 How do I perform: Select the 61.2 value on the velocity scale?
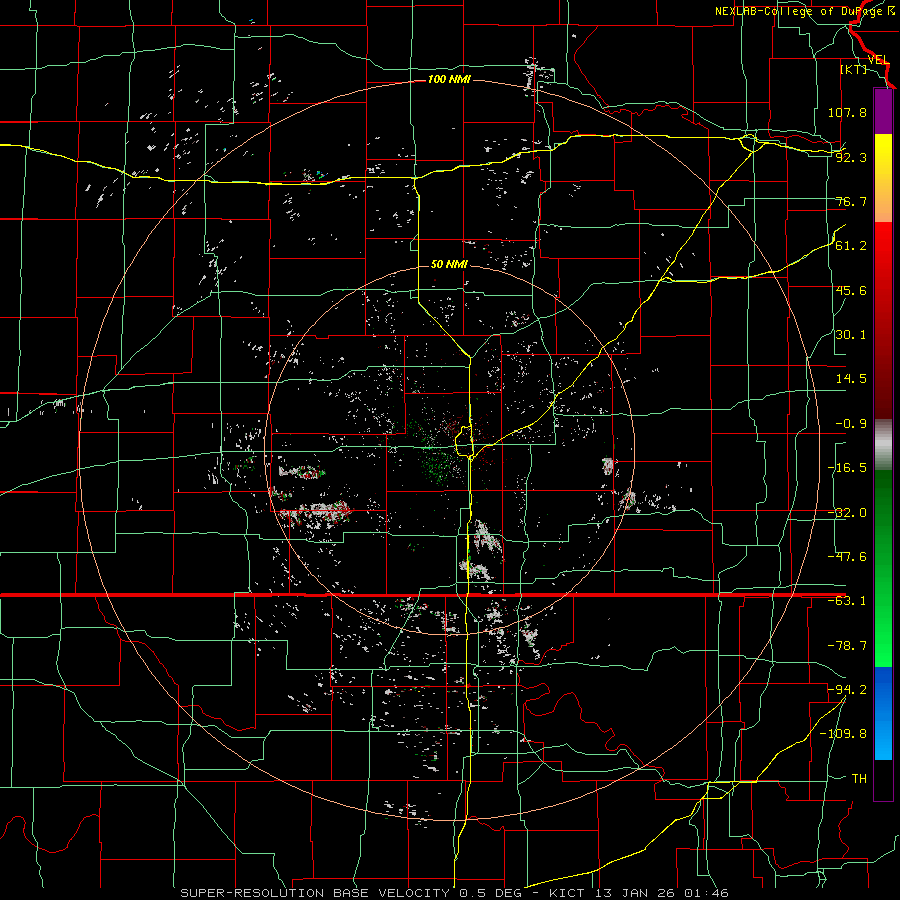(851, 246)
